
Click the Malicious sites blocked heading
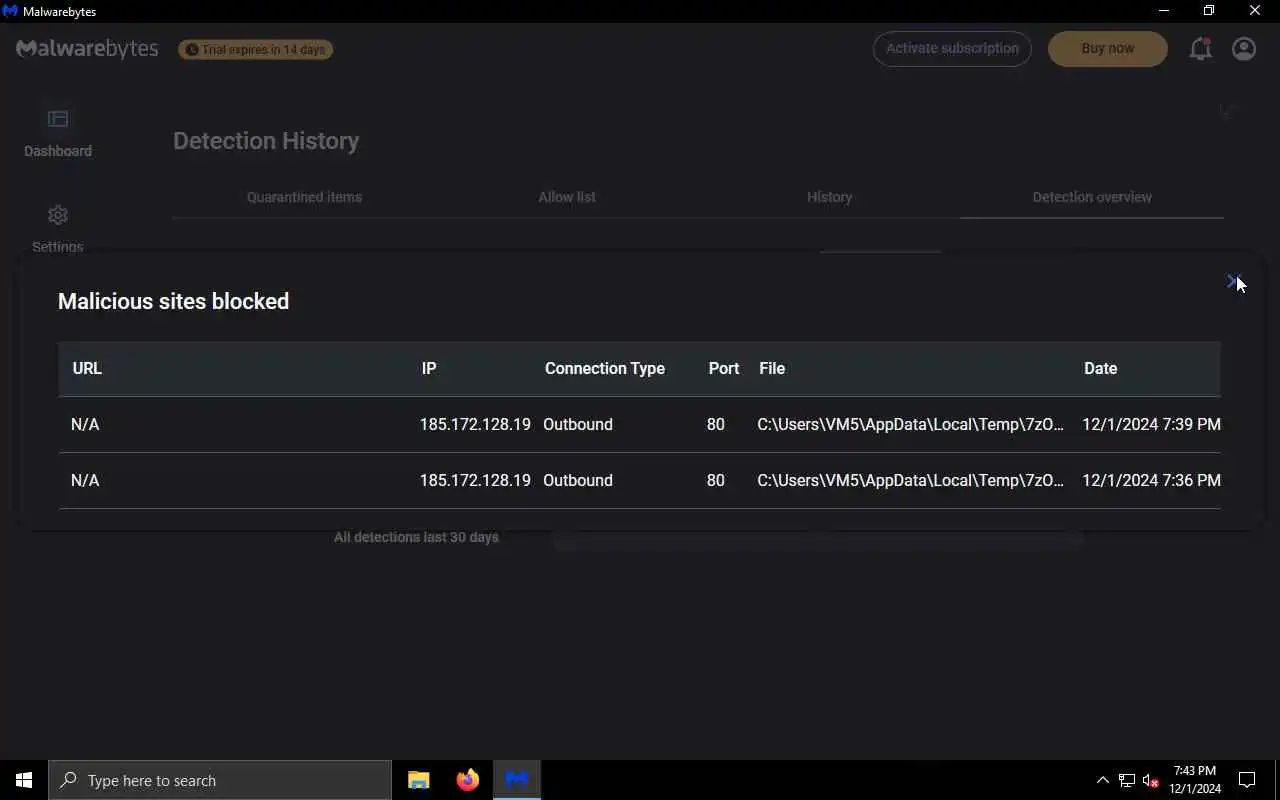click(x=173, y=301)
